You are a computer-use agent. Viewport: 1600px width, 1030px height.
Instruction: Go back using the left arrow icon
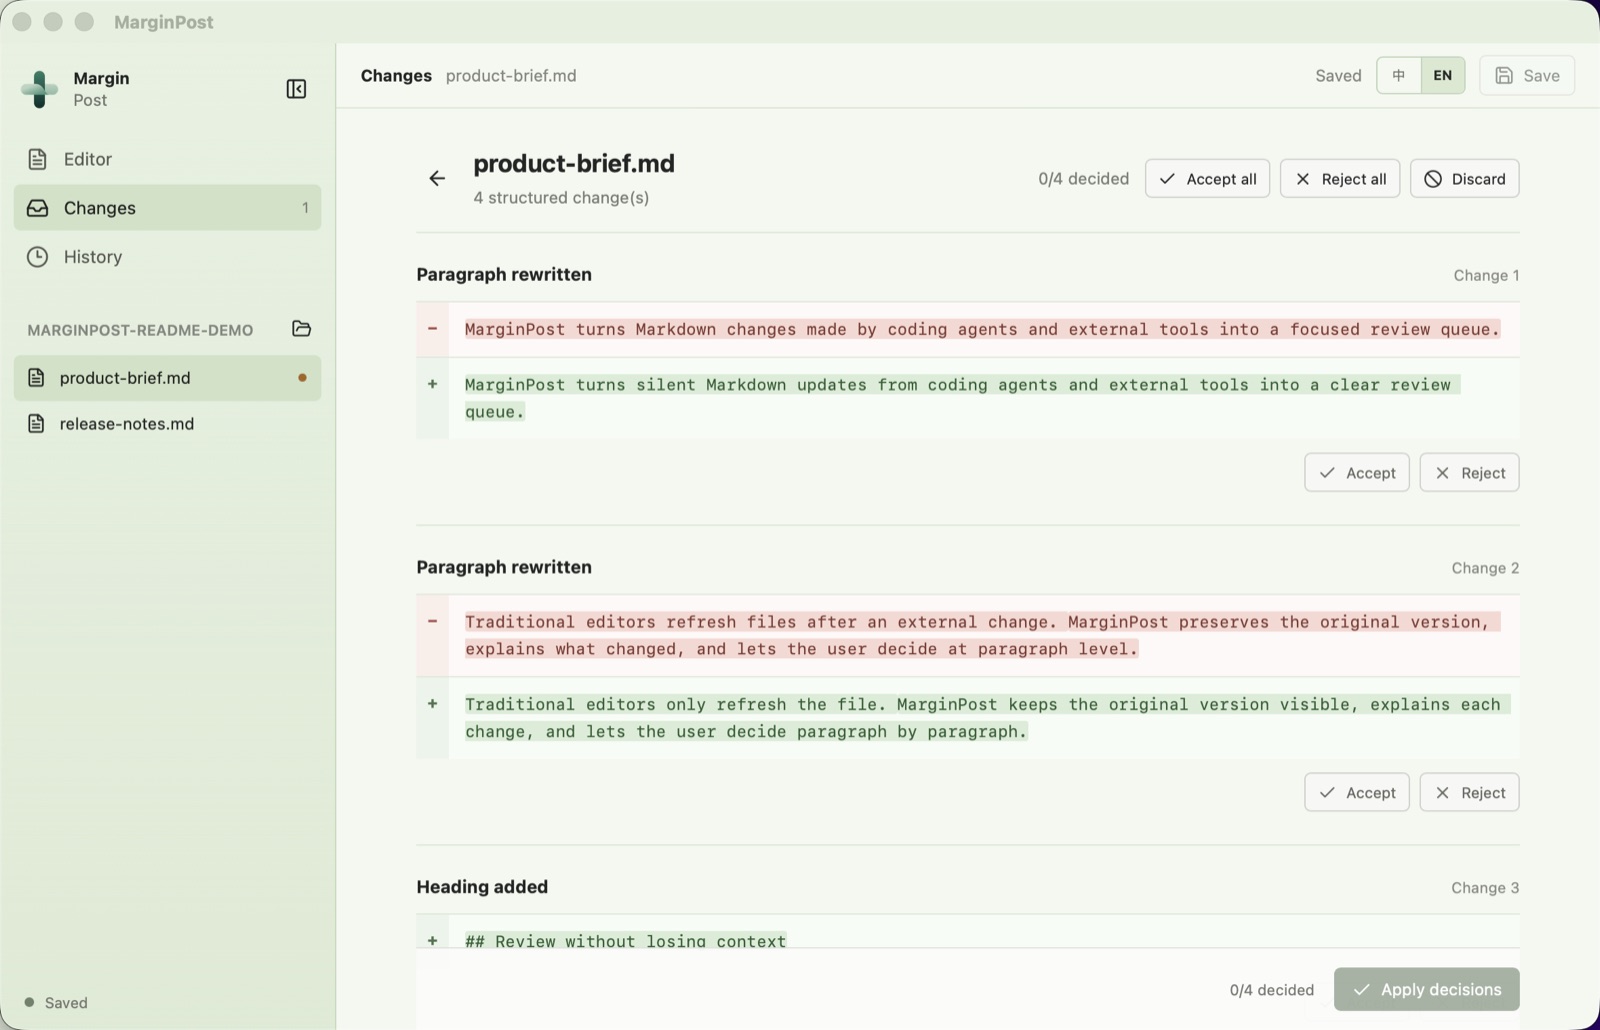[437, 178]
